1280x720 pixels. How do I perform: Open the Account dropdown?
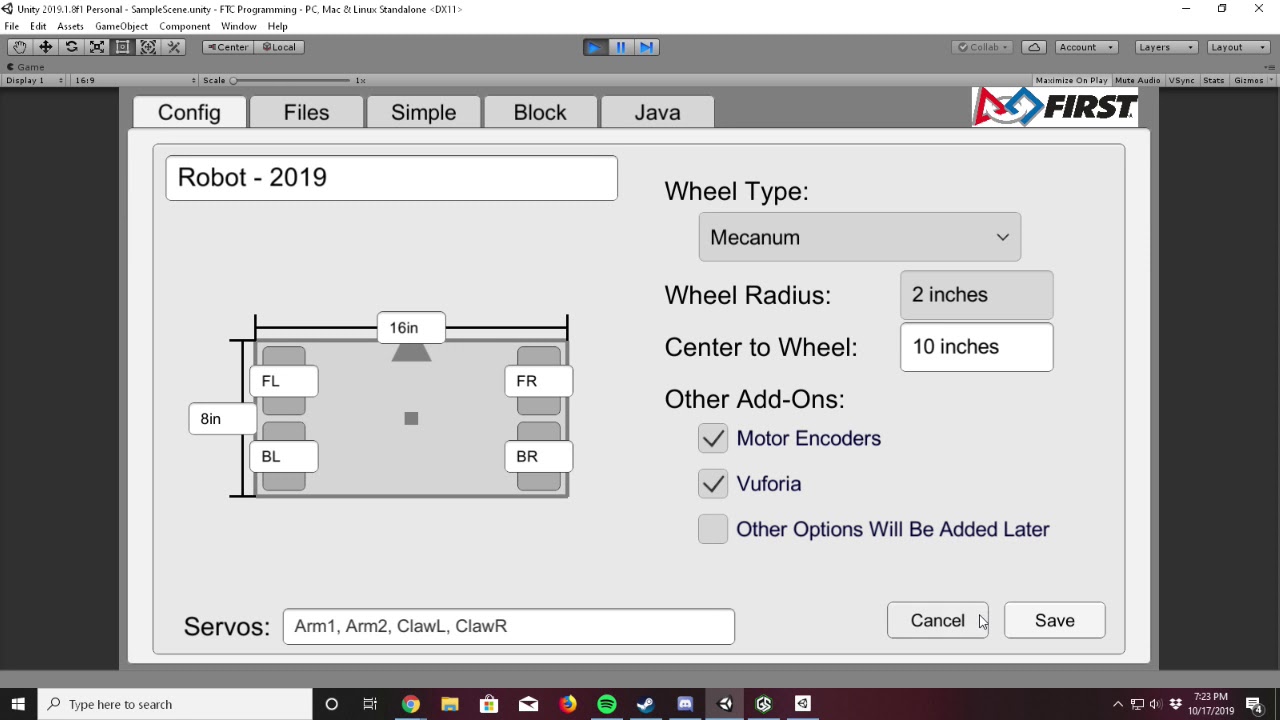(1086, 47)
